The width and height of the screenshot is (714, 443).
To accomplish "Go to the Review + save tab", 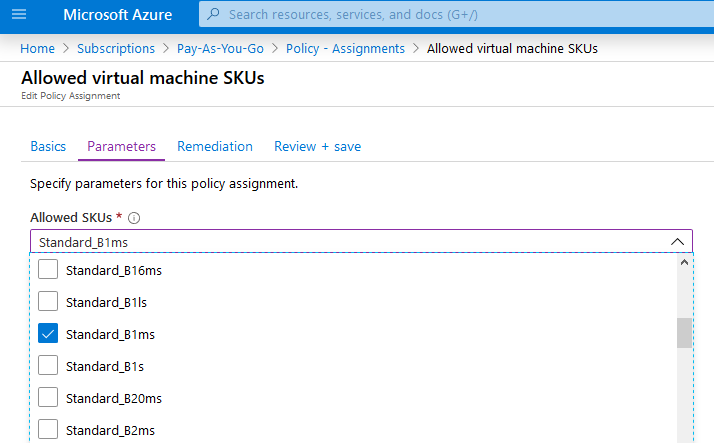I will coord(318,146).
